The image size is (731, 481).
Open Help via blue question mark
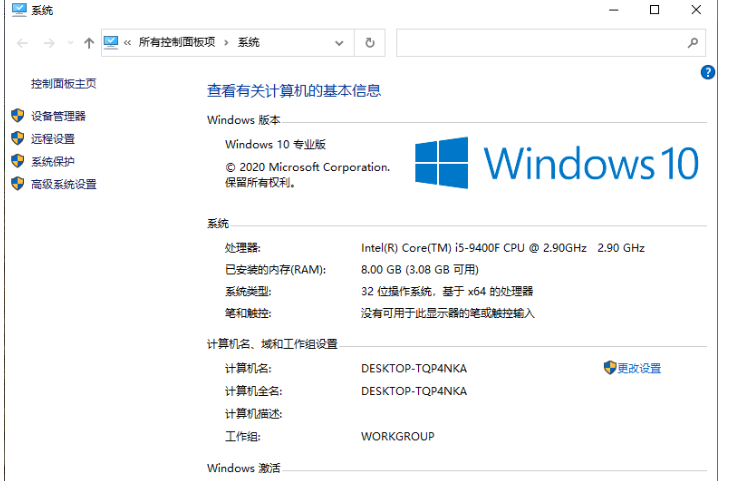(x=707, y=72)
